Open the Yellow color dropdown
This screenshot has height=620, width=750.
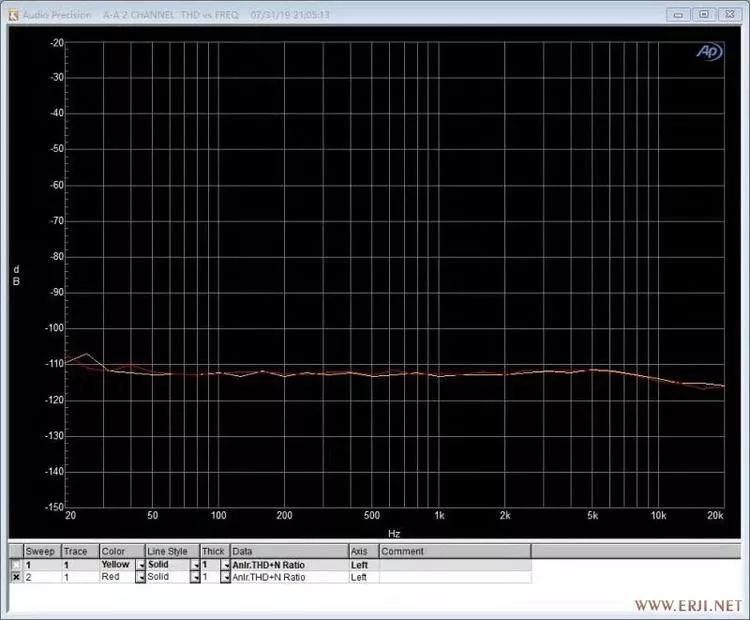[x=140, y=565]
